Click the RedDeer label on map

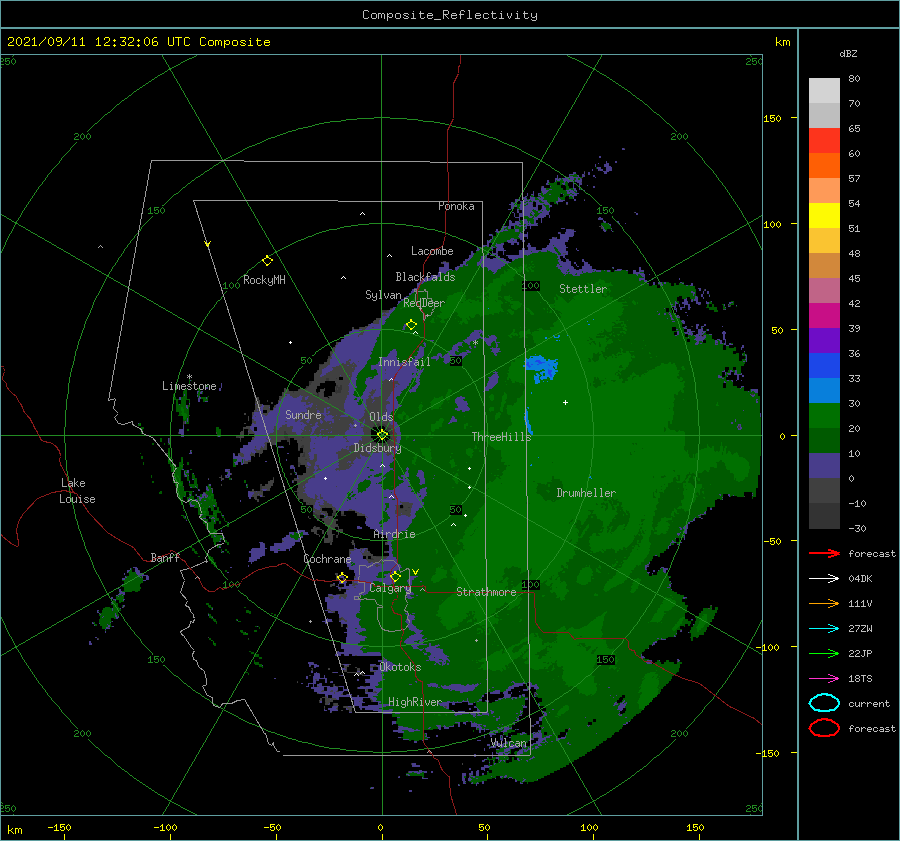click(x=424, y=303)
